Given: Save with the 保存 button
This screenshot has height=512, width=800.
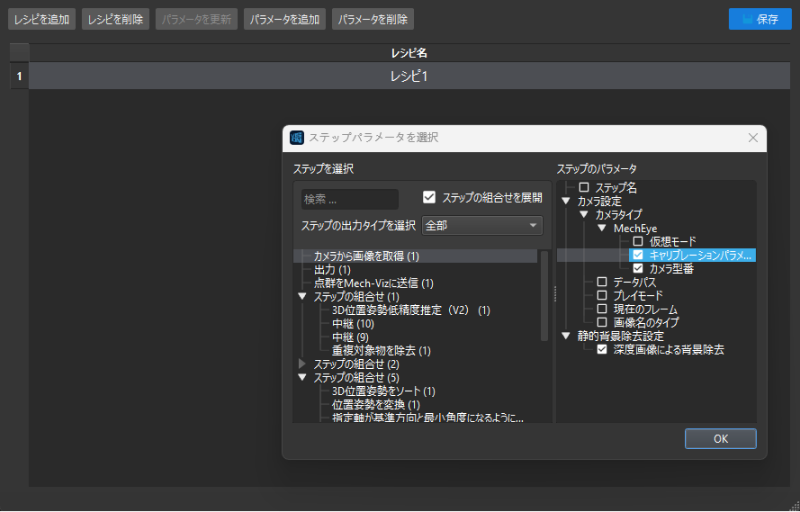Looking at the screenshot, I should (x=760, y=19).
